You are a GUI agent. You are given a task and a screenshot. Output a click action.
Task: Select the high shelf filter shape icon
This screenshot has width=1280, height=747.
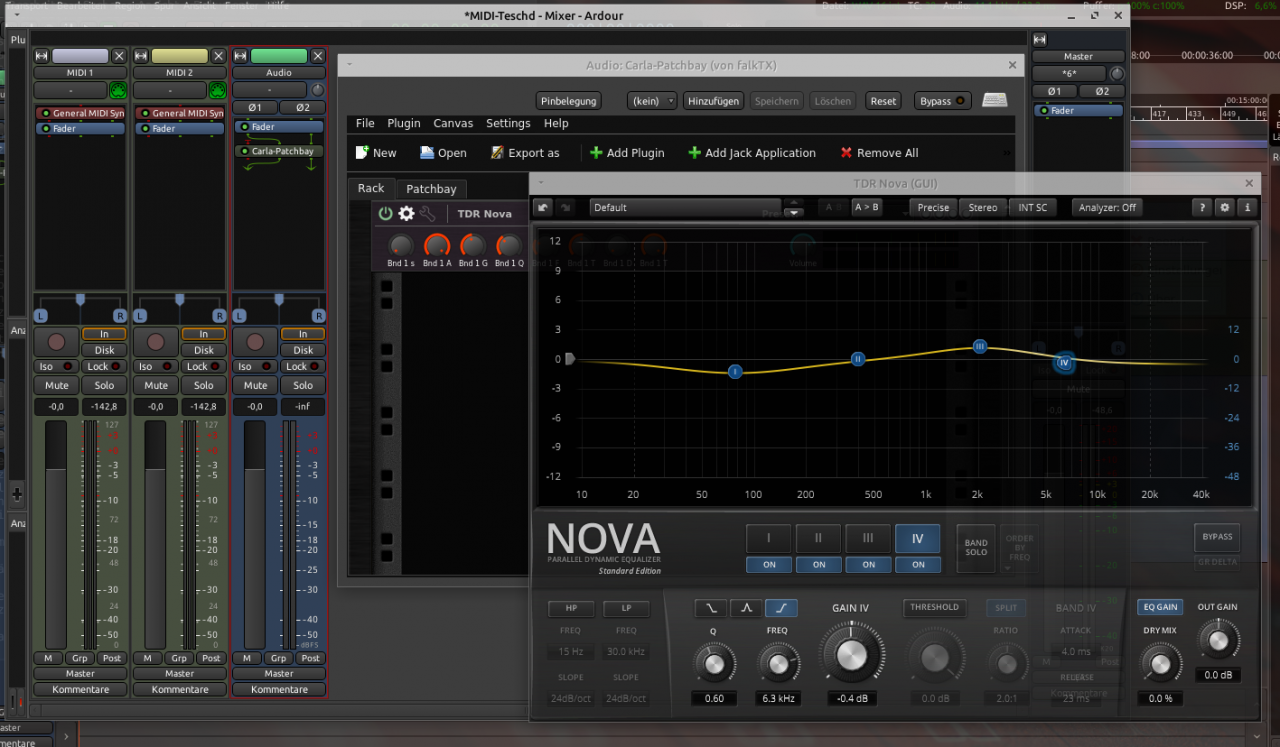pyautogui.click(x=781, y=607)
